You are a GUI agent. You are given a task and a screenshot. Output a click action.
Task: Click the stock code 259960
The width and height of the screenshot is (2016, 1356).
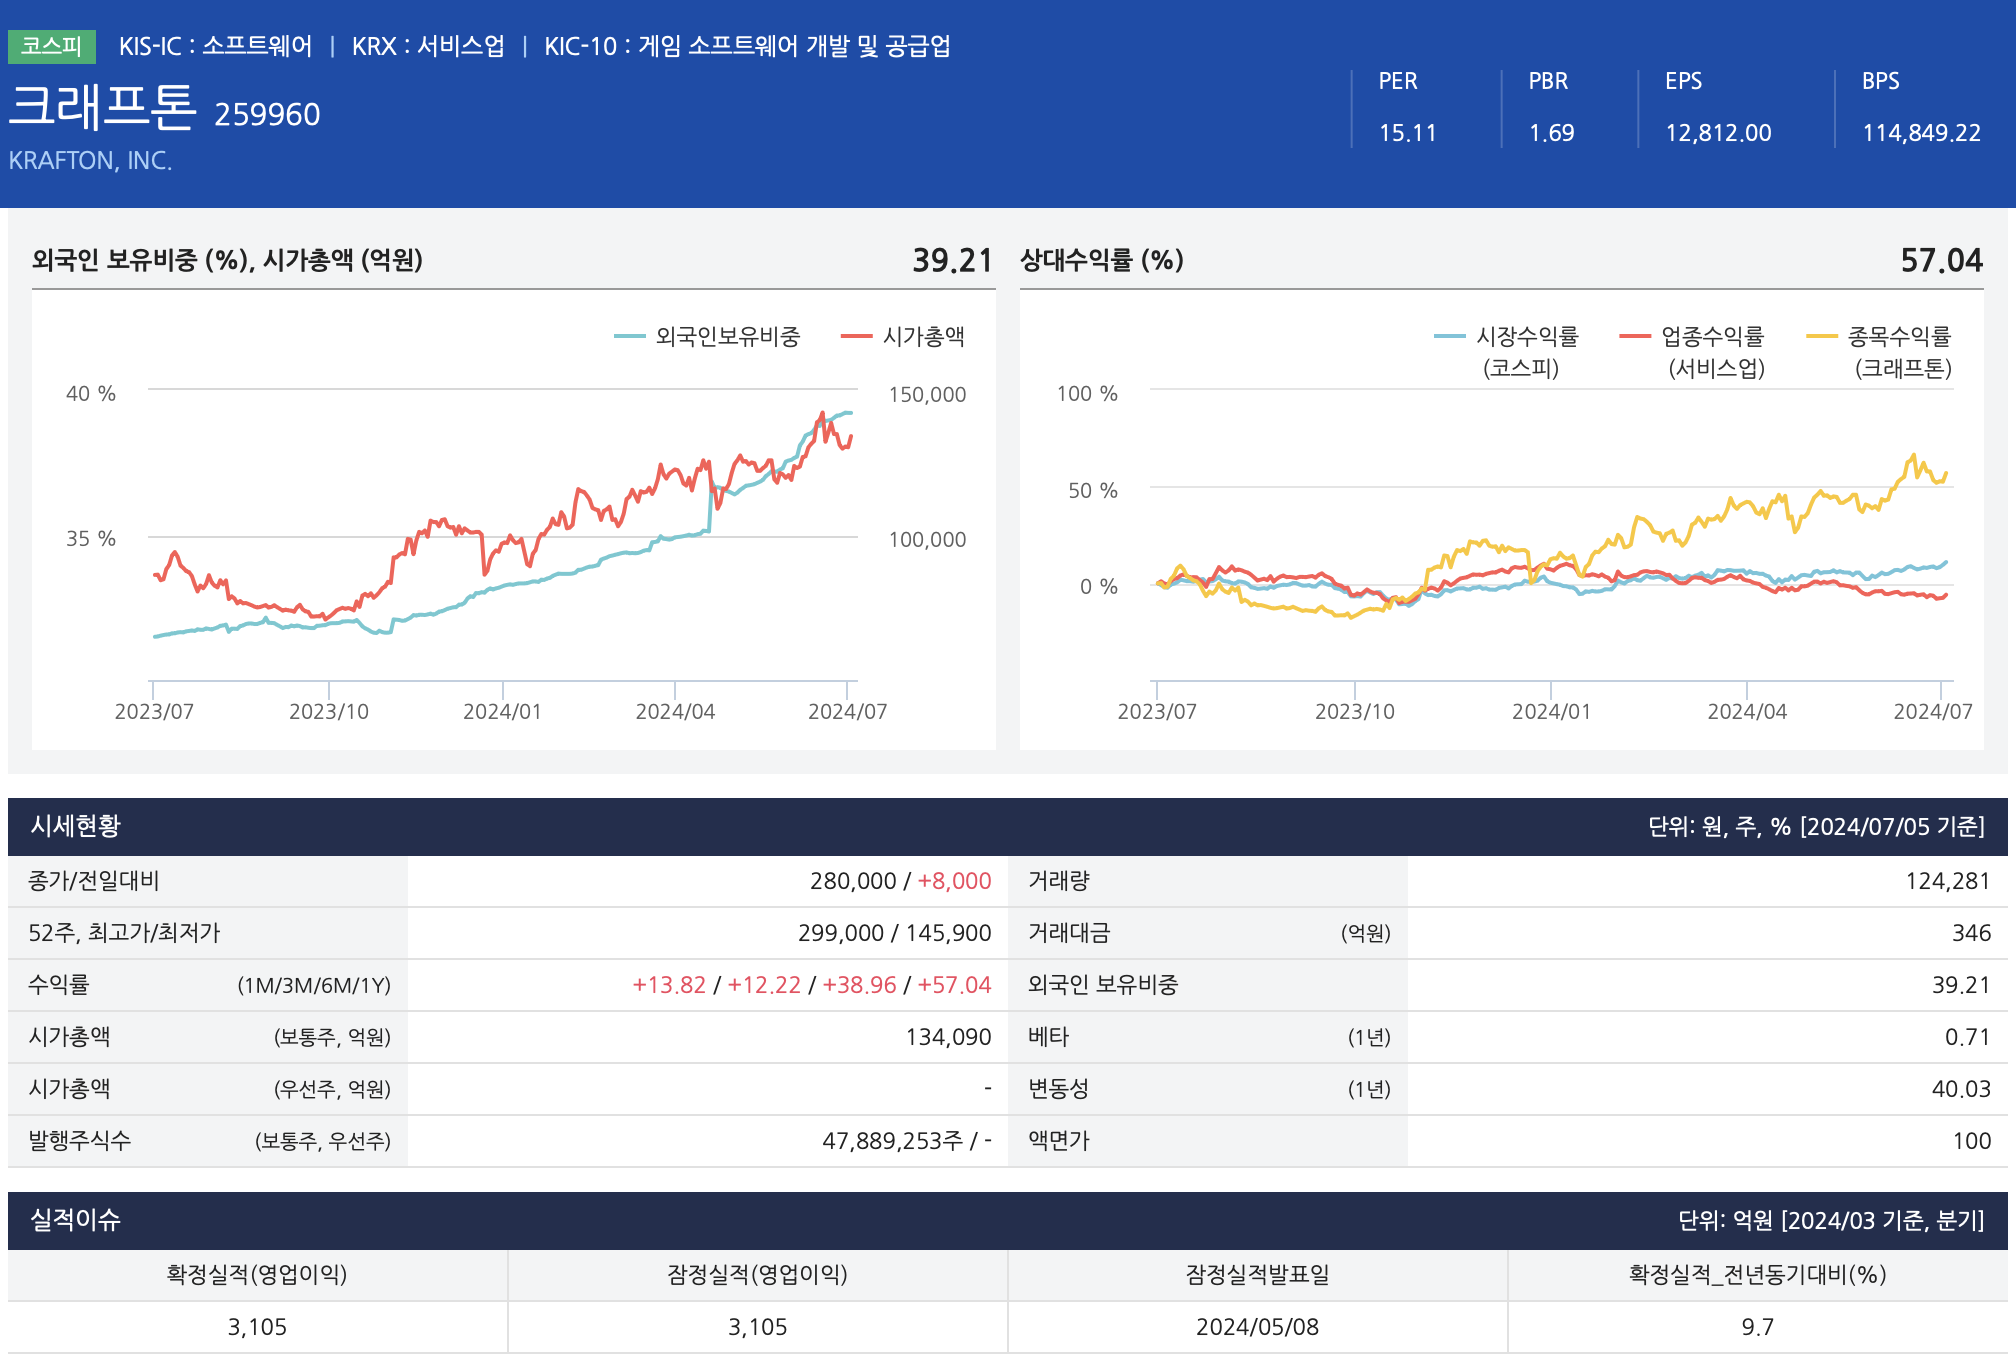pyautogui.click(x=267, y=115)
